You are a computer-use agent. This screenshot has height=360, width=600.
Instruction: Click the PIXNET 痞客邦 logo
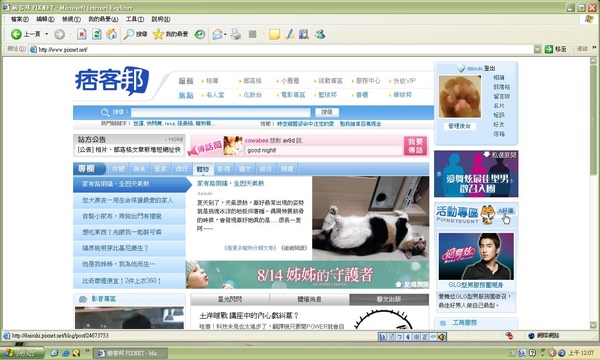(112, 81)
